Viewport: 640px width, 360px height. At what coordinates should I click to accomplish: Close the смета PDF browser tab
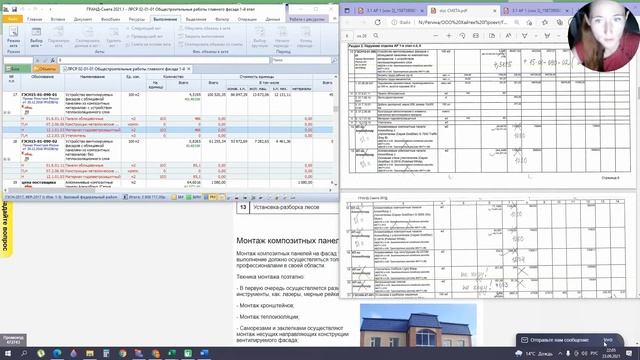point(495,11)
